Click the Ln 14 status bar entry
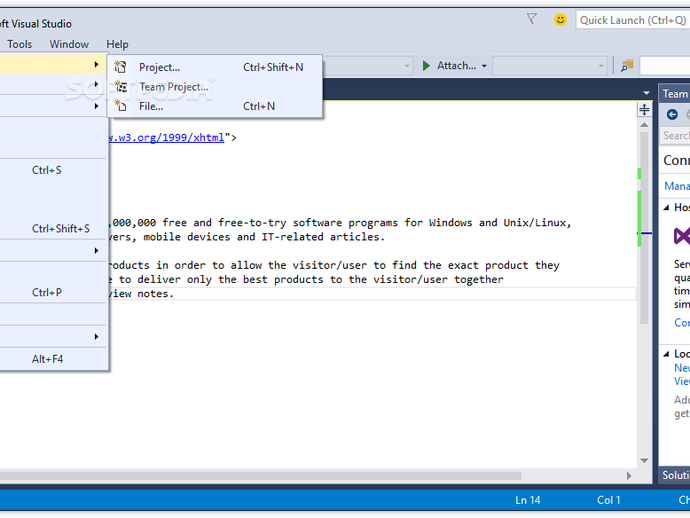This screenshot has width=690, height=518. point(528,500)
